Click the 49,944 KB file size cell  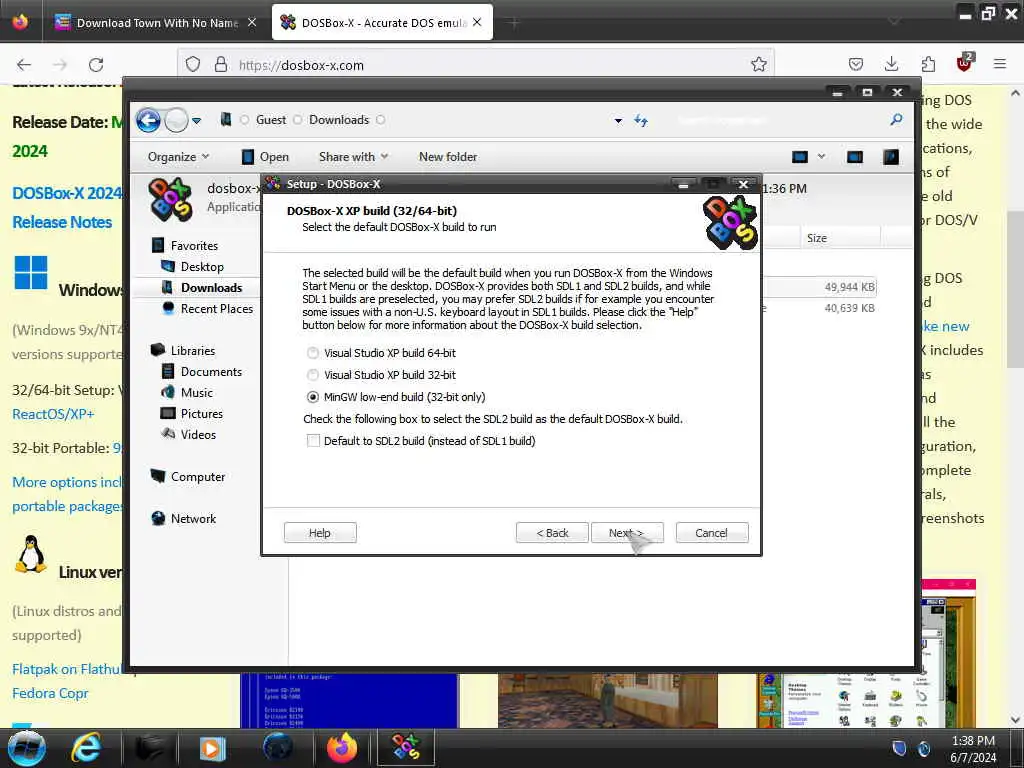pyautogui.click(x=849, y=287)
